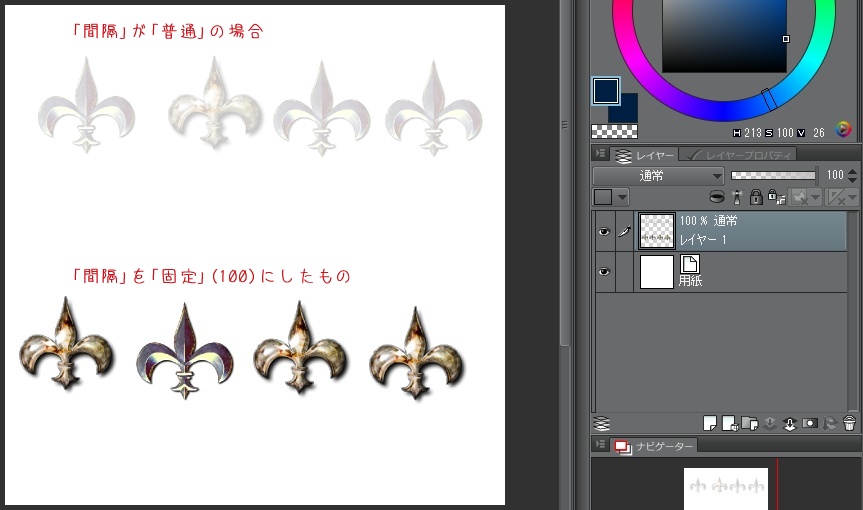The image size is (863, 510).
Task: Open the layer color palette dropdown arrow
Action: pyautogui.click(x=622, y=197)
